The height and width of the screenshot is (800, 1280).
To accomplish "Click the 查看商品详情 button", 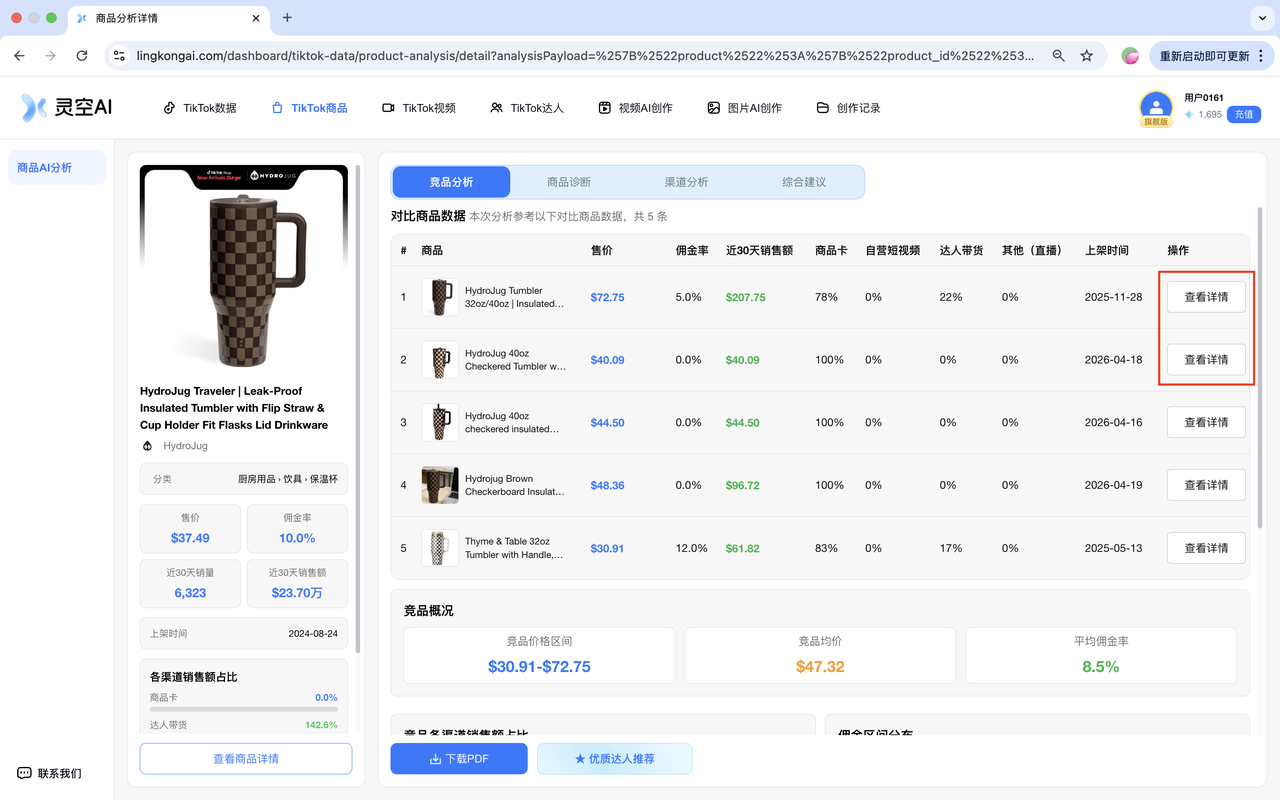I will tap(246, 759).
